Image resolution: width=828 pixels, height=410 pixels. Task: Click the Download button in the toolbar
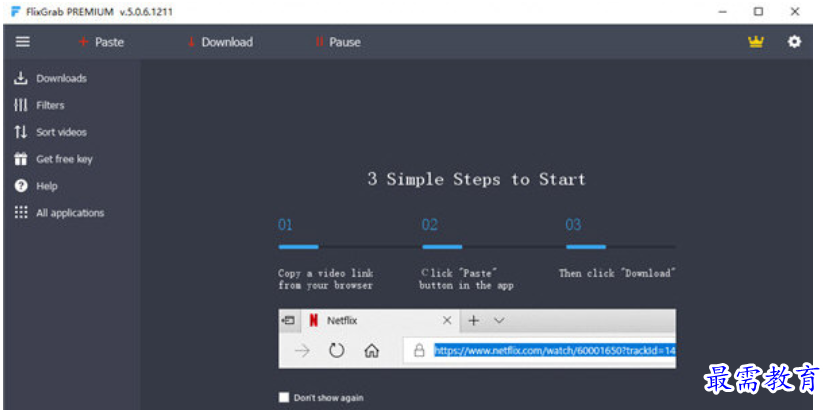click(x=220, y=42)
